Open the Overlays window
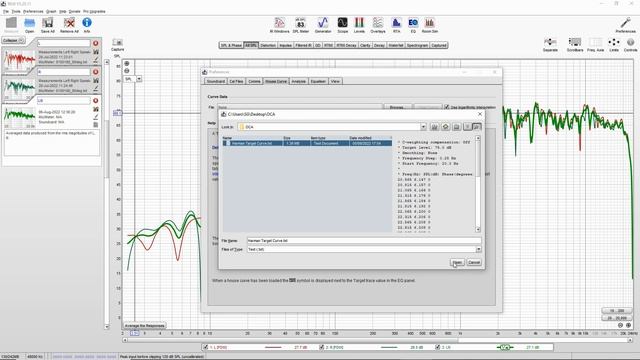Image resolution: width=640 pixels, height=360 pixels. tap(378, 24)
